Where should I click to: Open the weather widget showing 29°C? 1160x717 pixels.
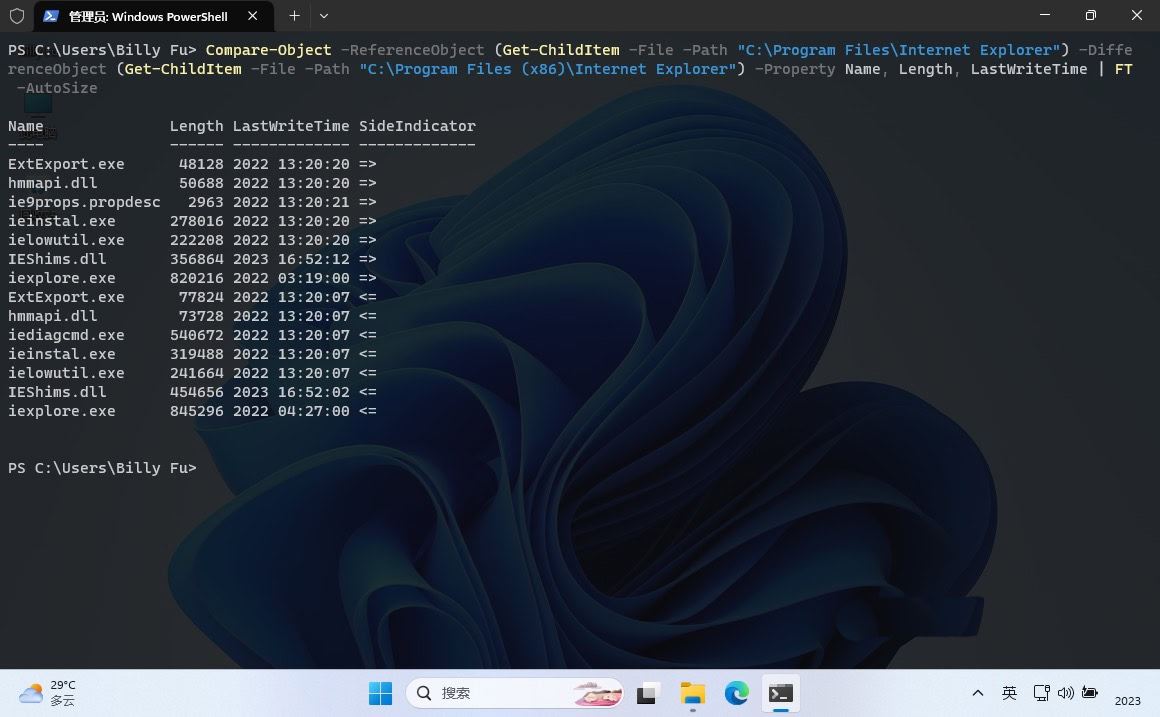[45, 692]
